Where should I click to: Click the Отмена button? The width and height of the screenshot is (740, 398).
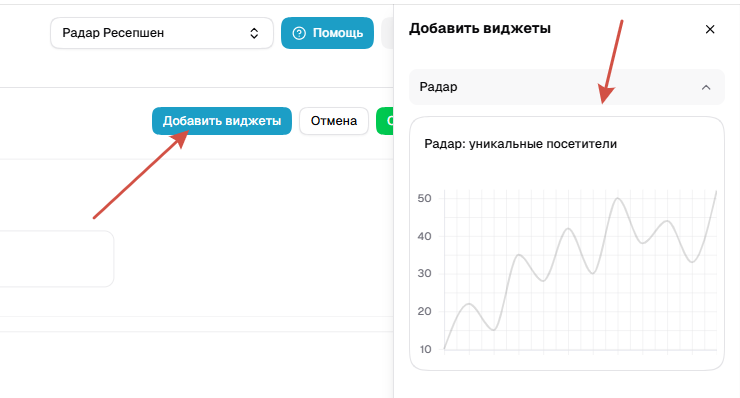[334, 121]
